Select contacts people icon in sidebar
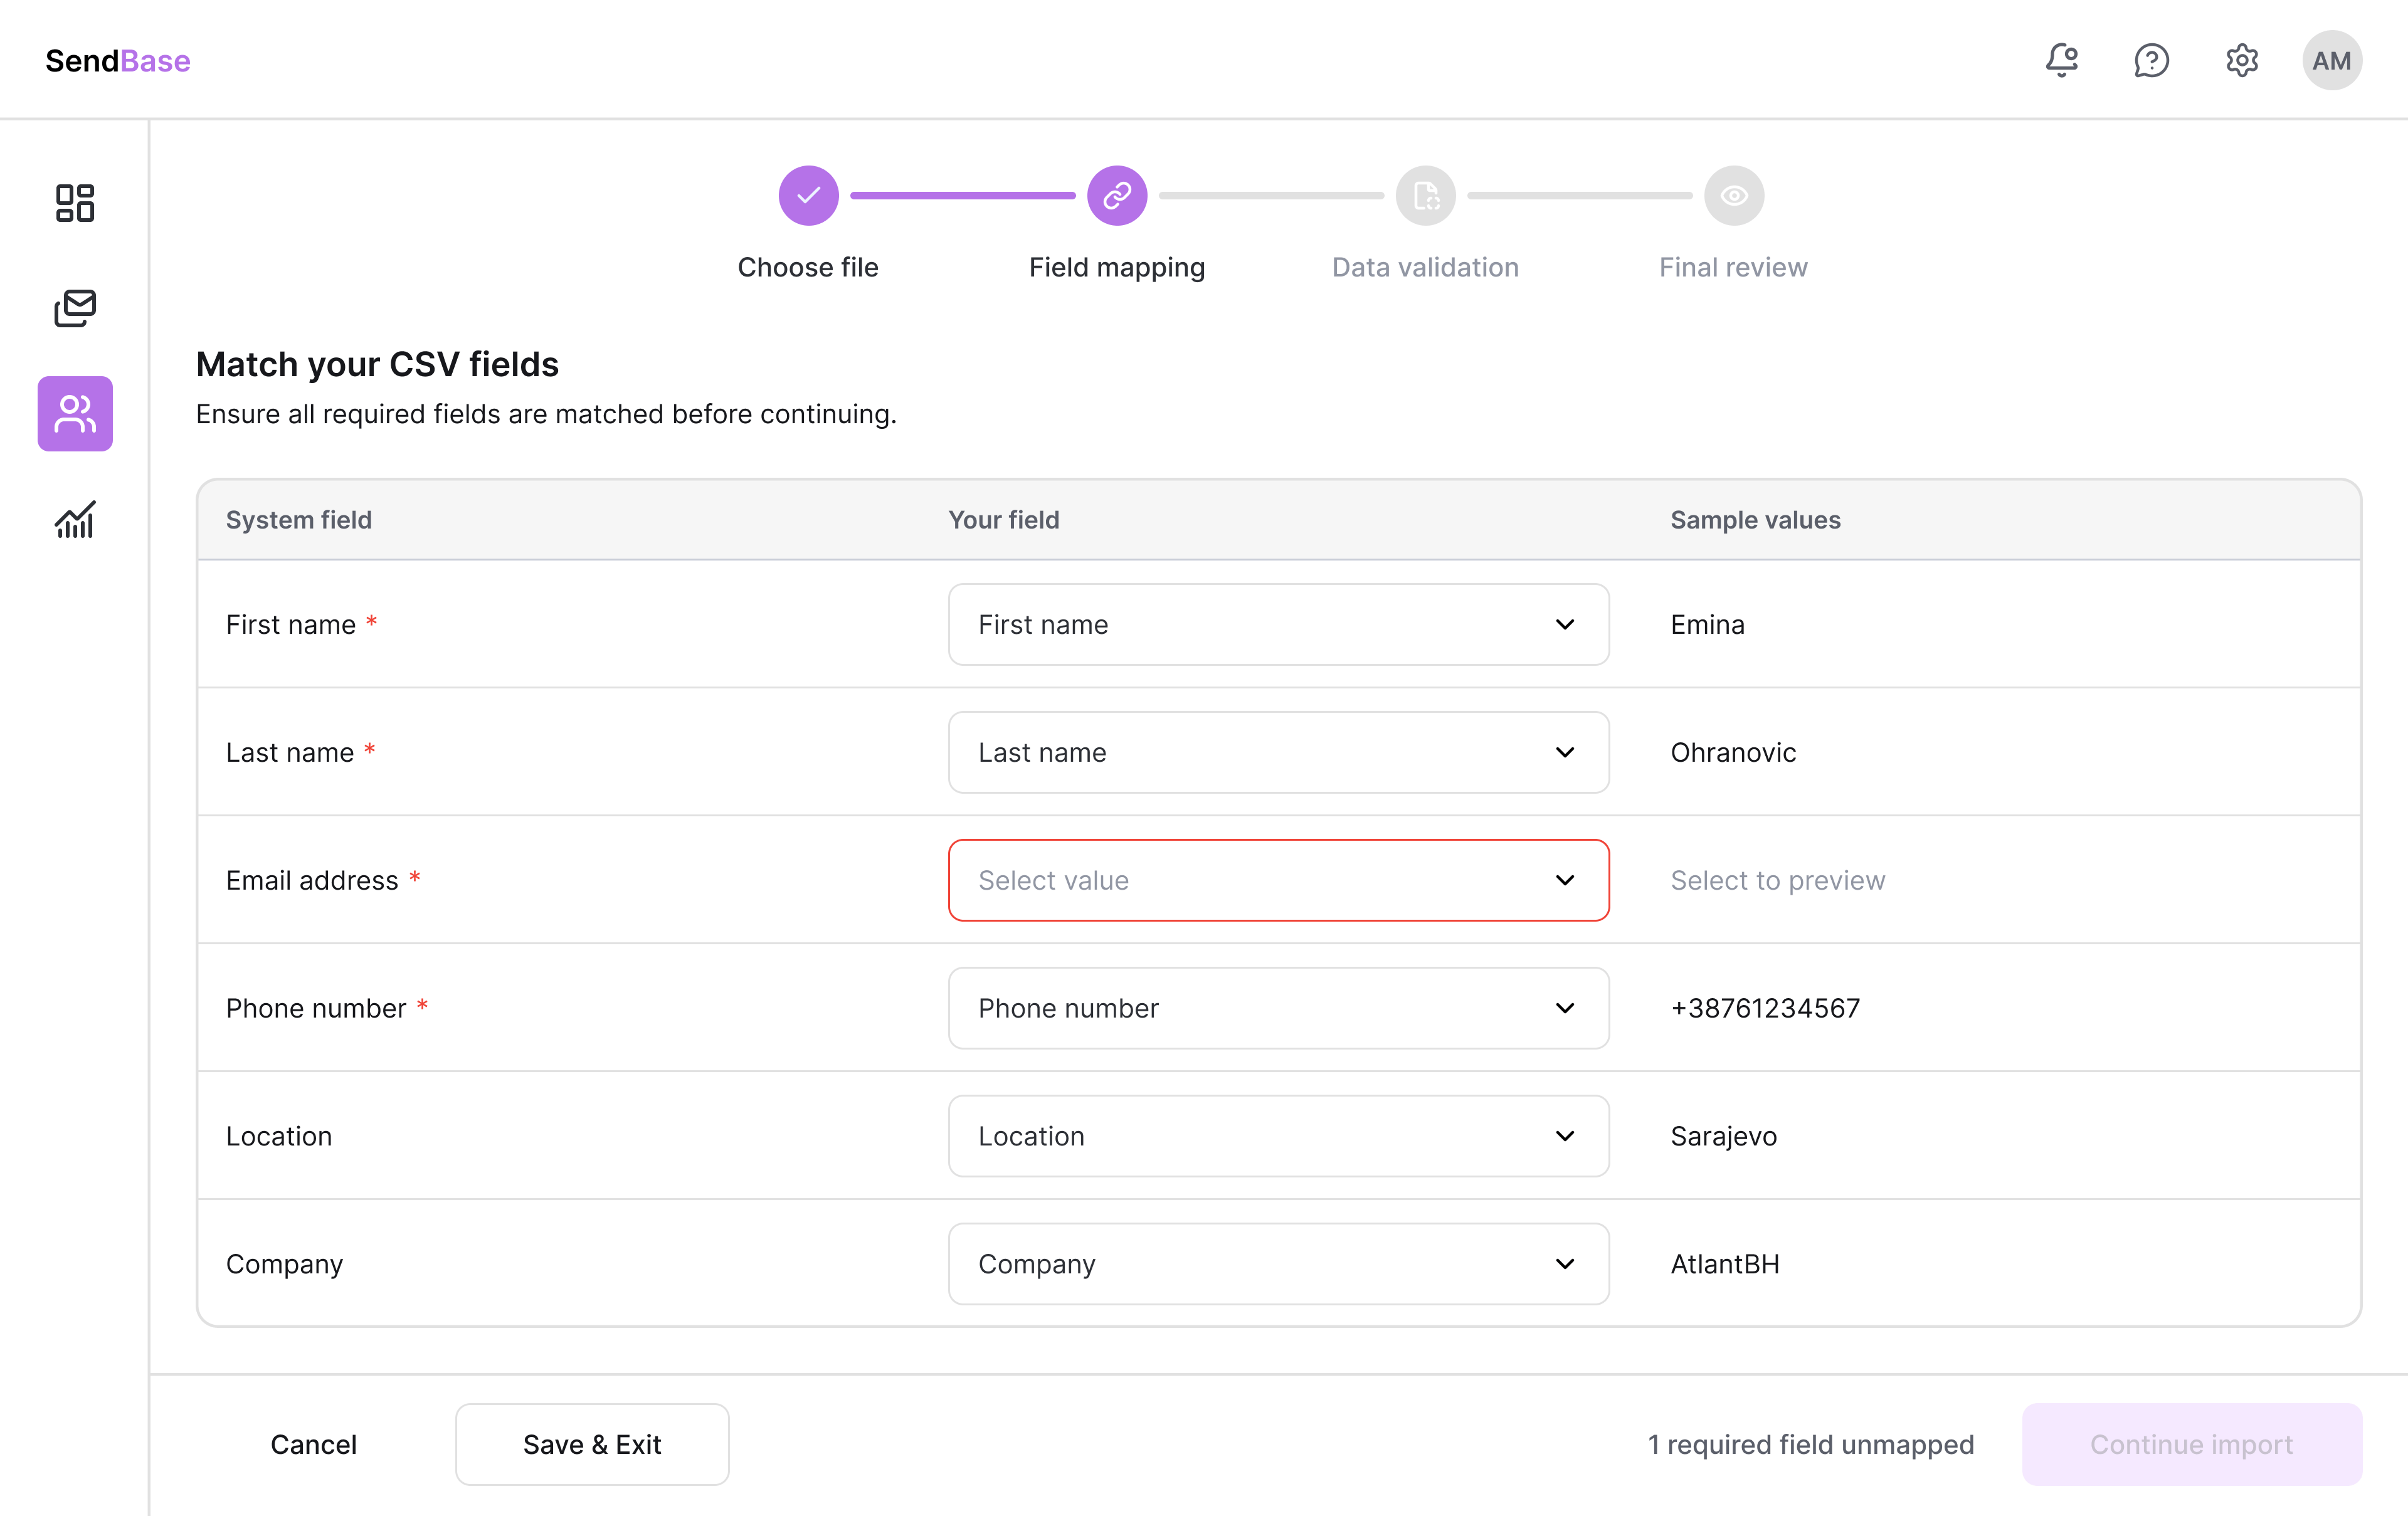The width and height of the screenshot is (2408, 1516). tap(75, 414)
